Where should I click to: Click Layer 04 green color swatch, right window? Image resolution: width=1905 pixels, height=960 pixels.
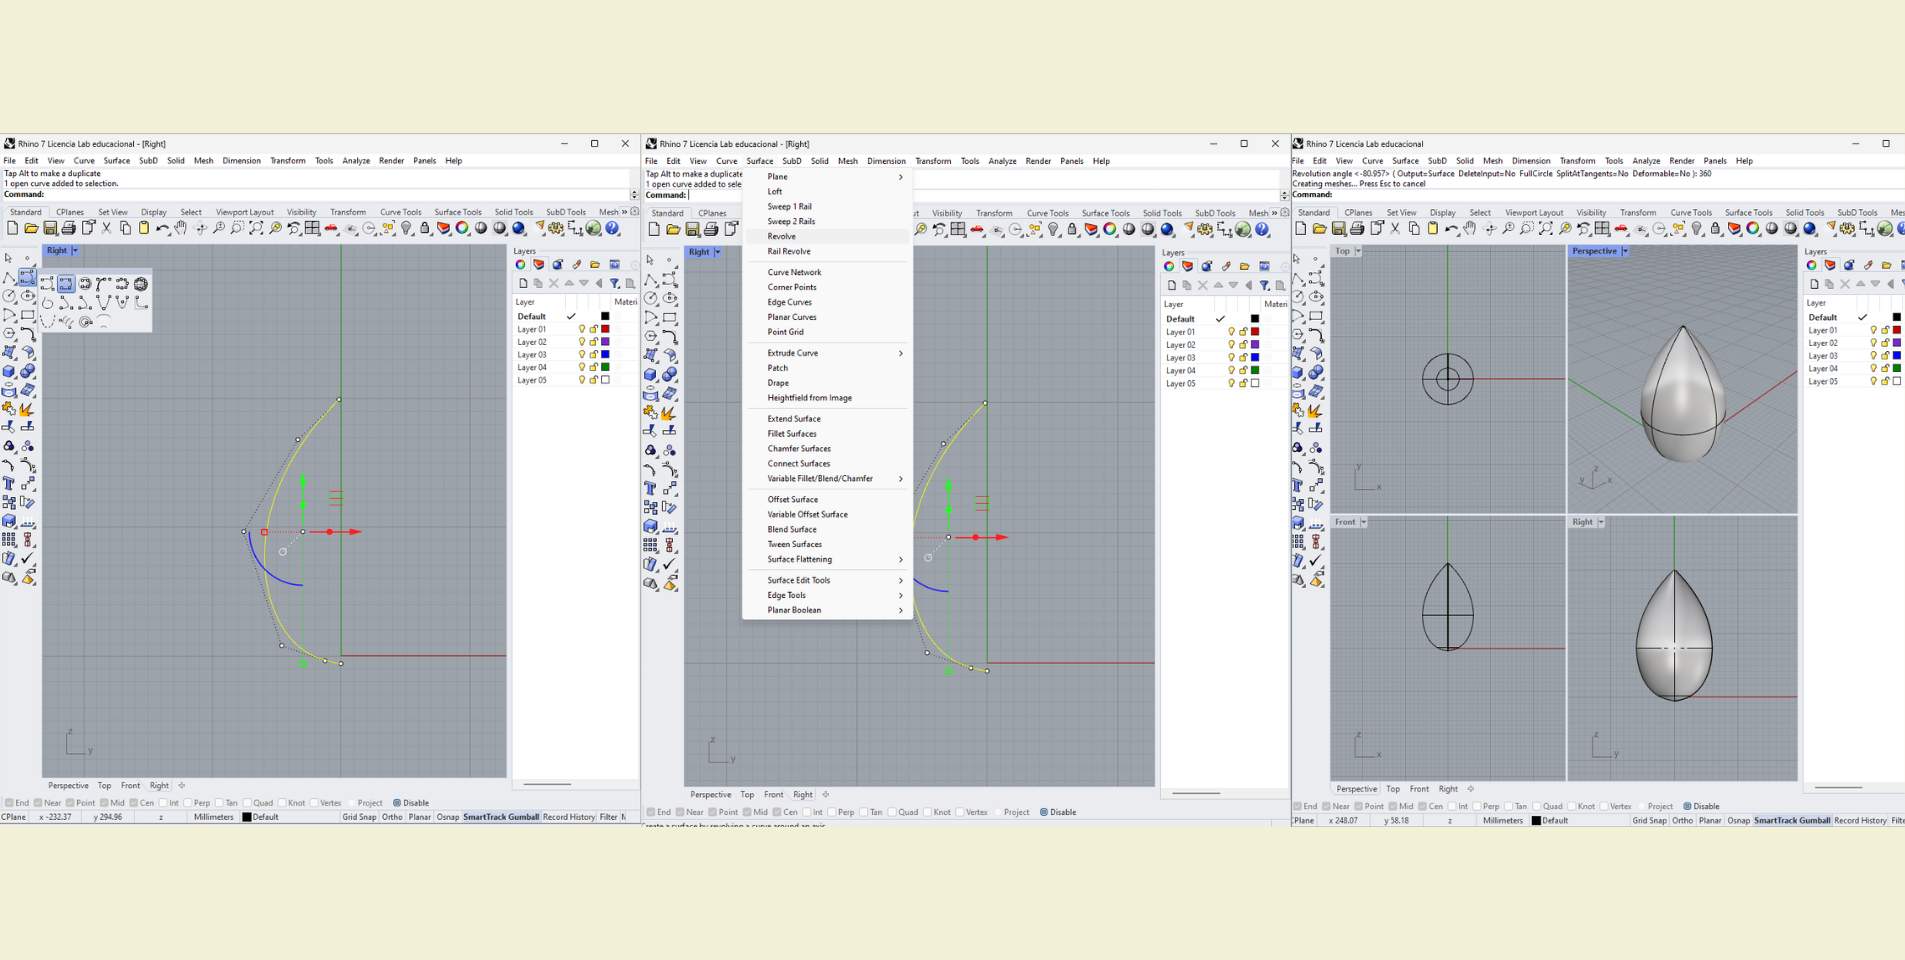tap(1897, 368)
